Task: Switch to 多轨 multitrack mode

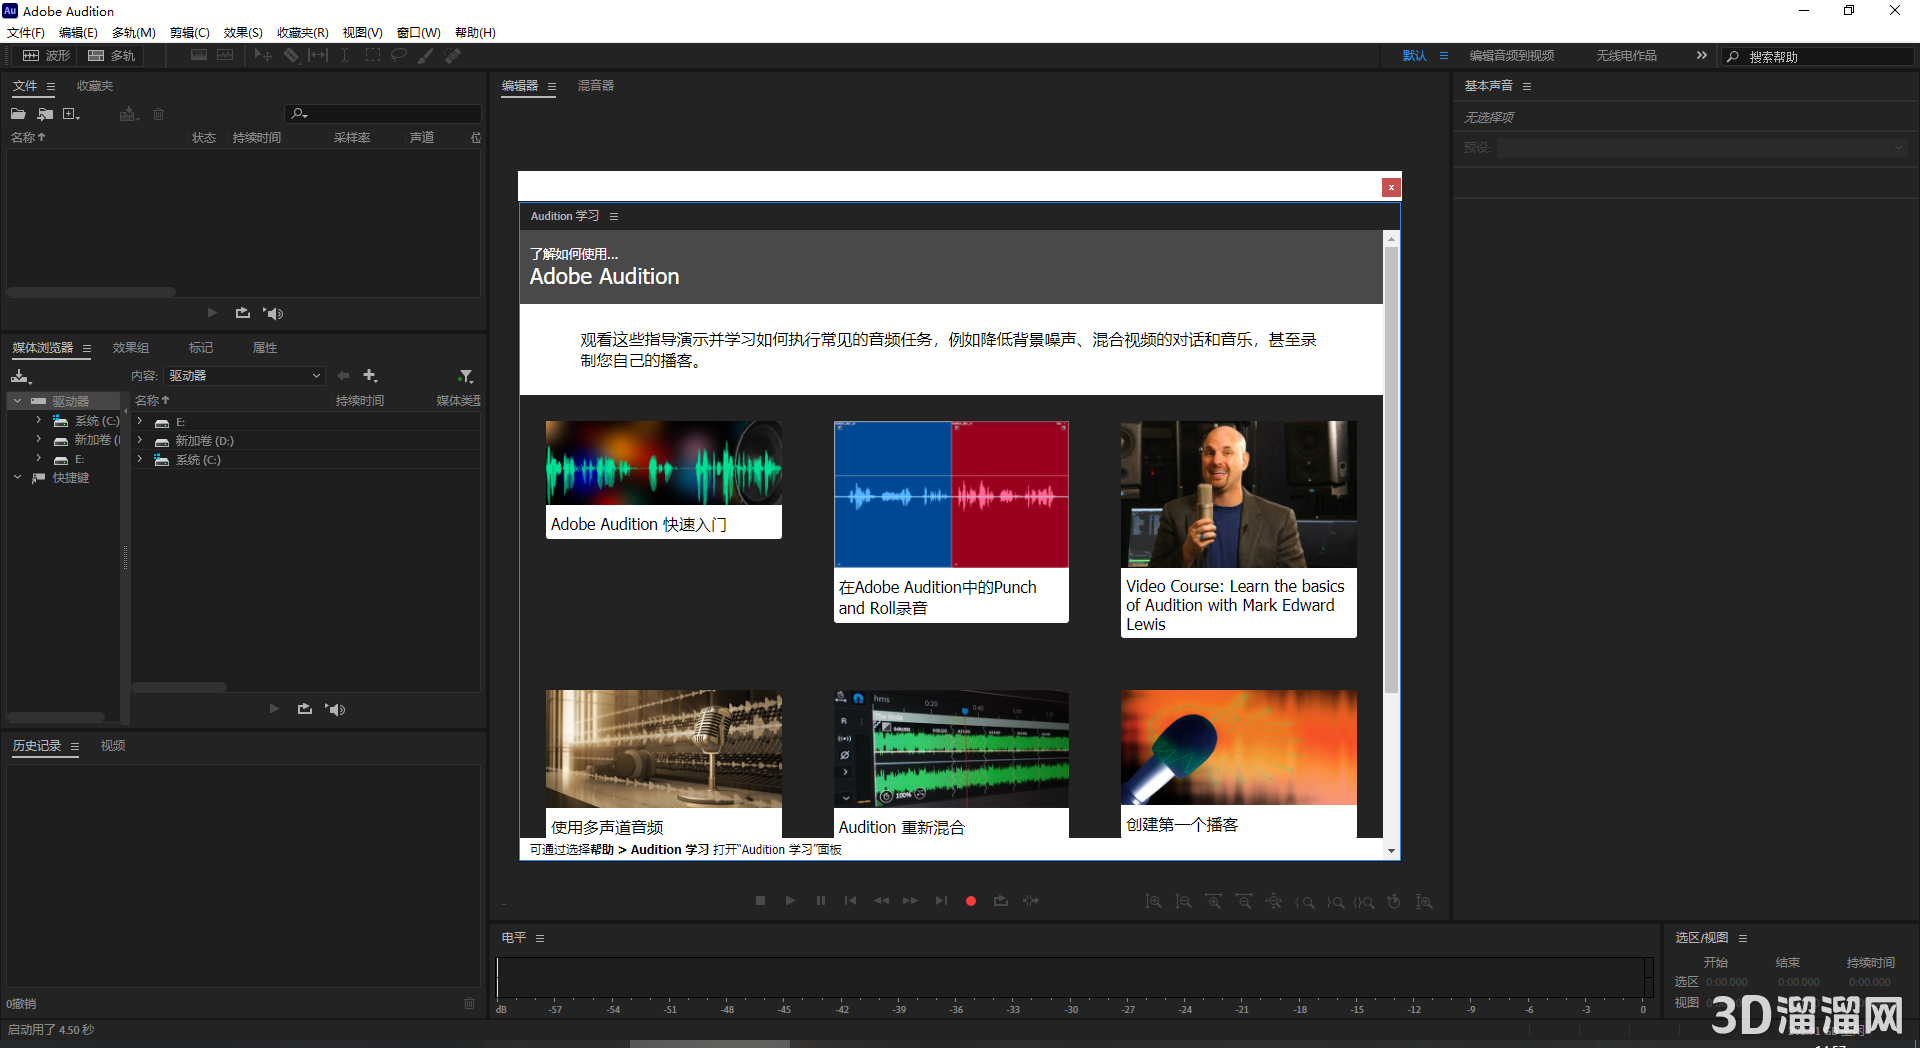Action: 111,55
